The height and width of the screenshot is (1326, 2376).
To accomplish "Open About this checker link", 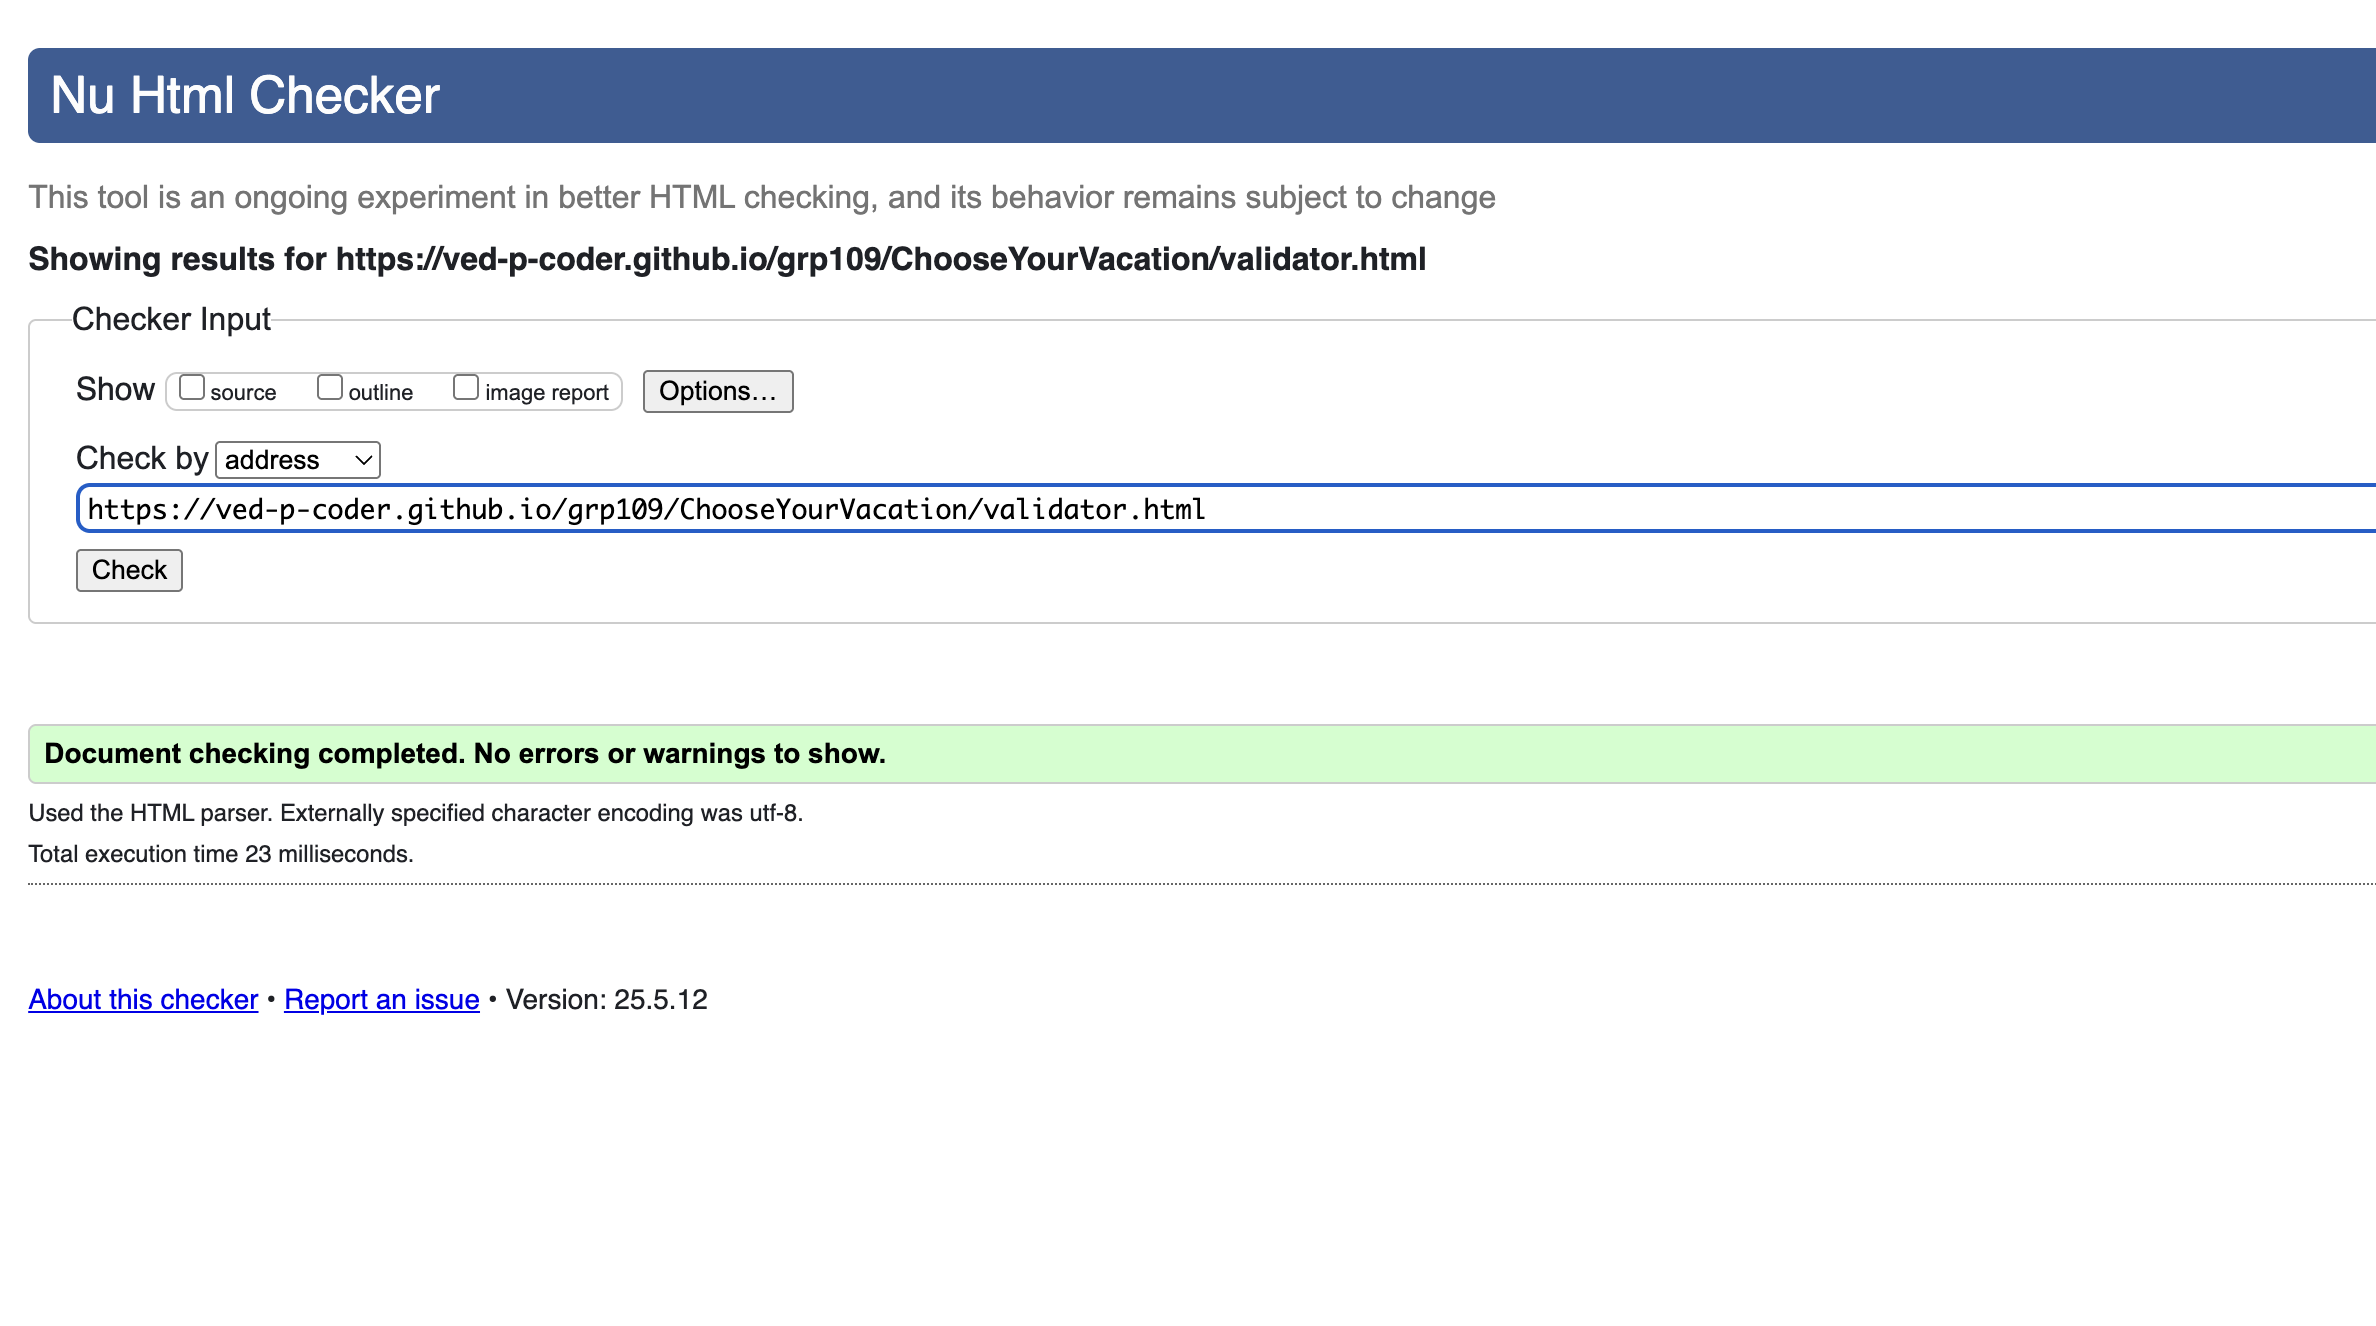I will (143, 1000).
